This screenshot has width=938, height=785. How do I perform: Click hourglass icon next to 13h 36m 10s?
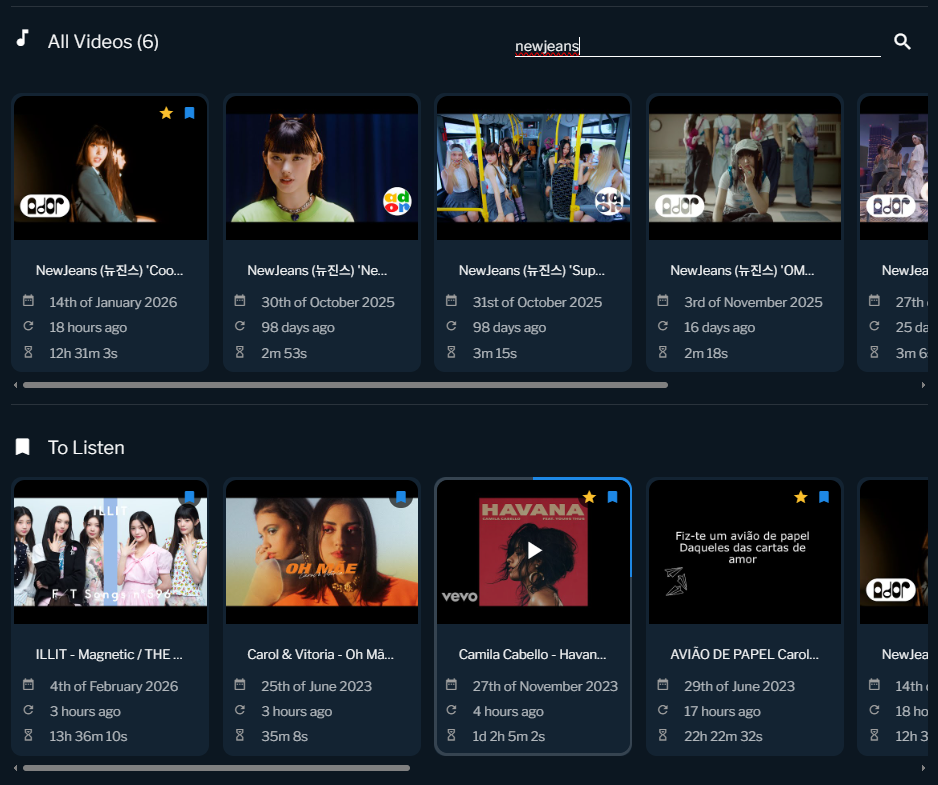pyautogui.click(x=28, y=735)
